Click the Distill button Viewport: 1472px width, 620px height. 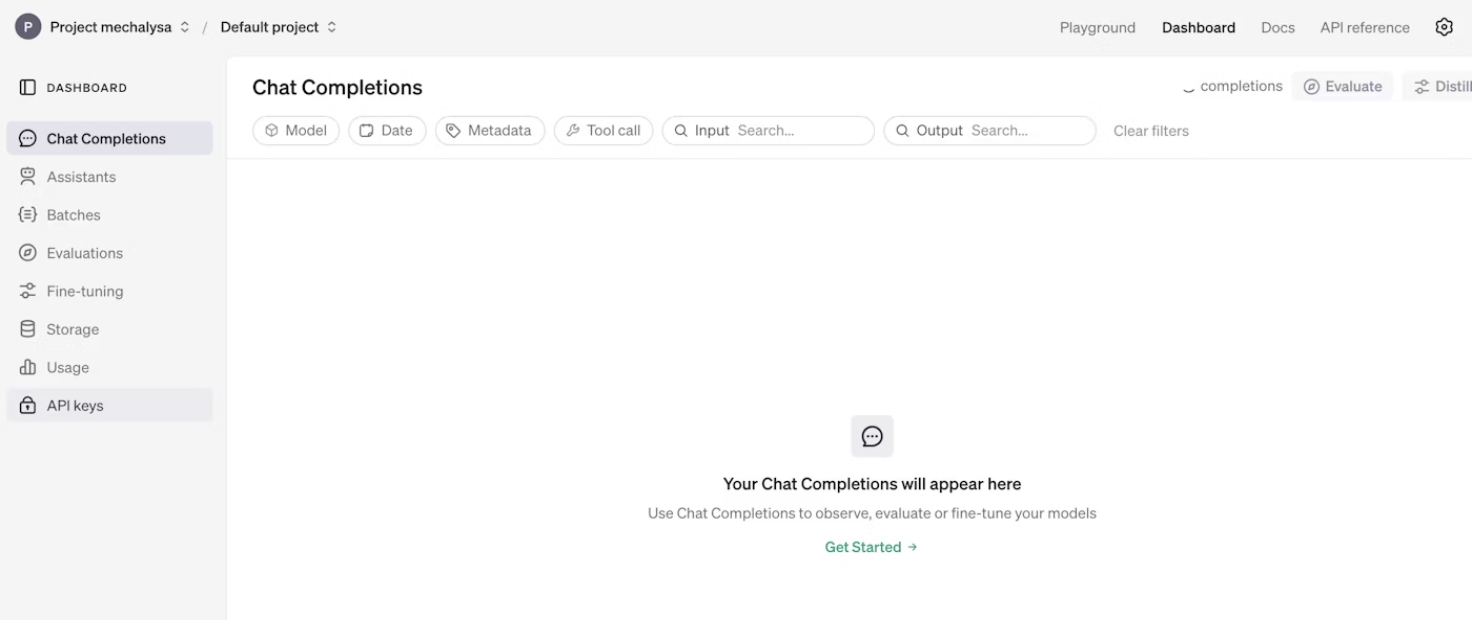[1438, 87]
